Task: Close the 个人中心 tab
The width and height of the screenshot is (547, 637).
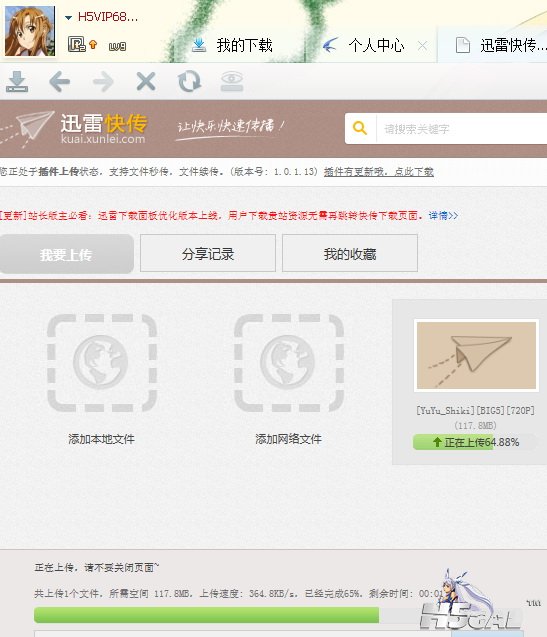Action: point(422,46)
